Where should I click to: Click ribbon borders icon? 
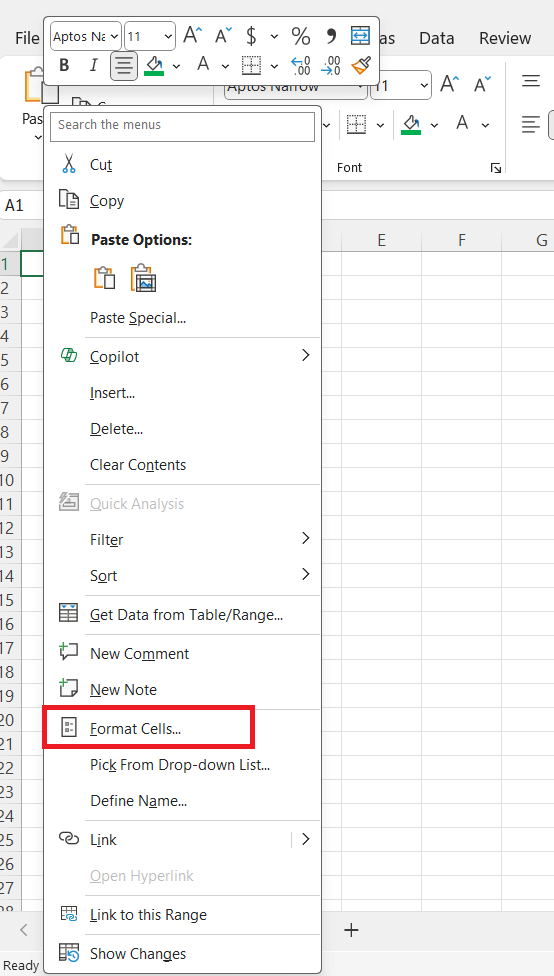pos(355,124)
